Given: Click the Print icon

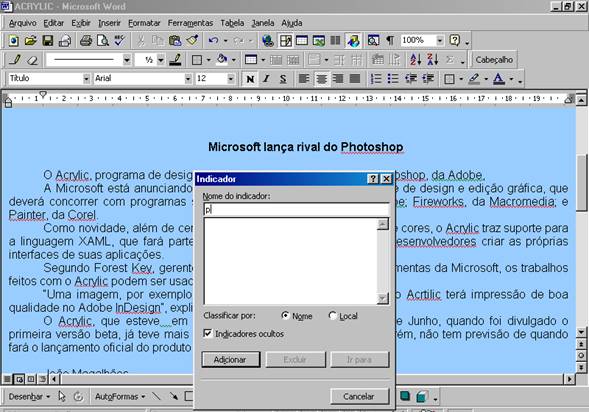Looking at the screenshot, I should click(x=86, y=41).
